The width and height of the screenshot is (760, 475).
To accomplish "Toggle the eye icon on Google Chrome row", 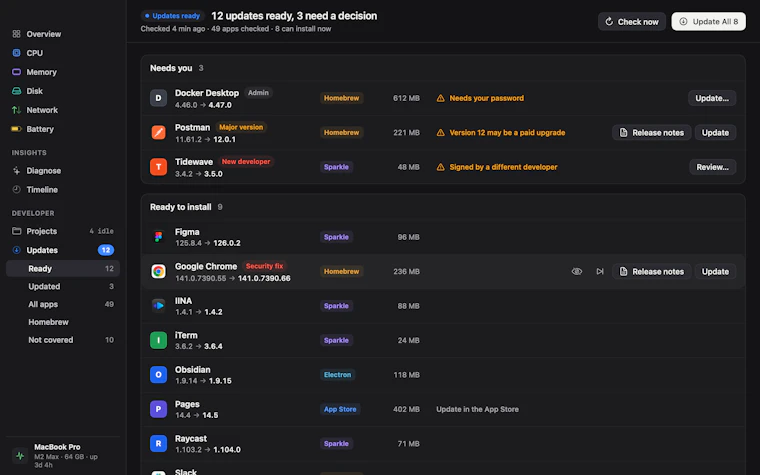I will point(577,271).
